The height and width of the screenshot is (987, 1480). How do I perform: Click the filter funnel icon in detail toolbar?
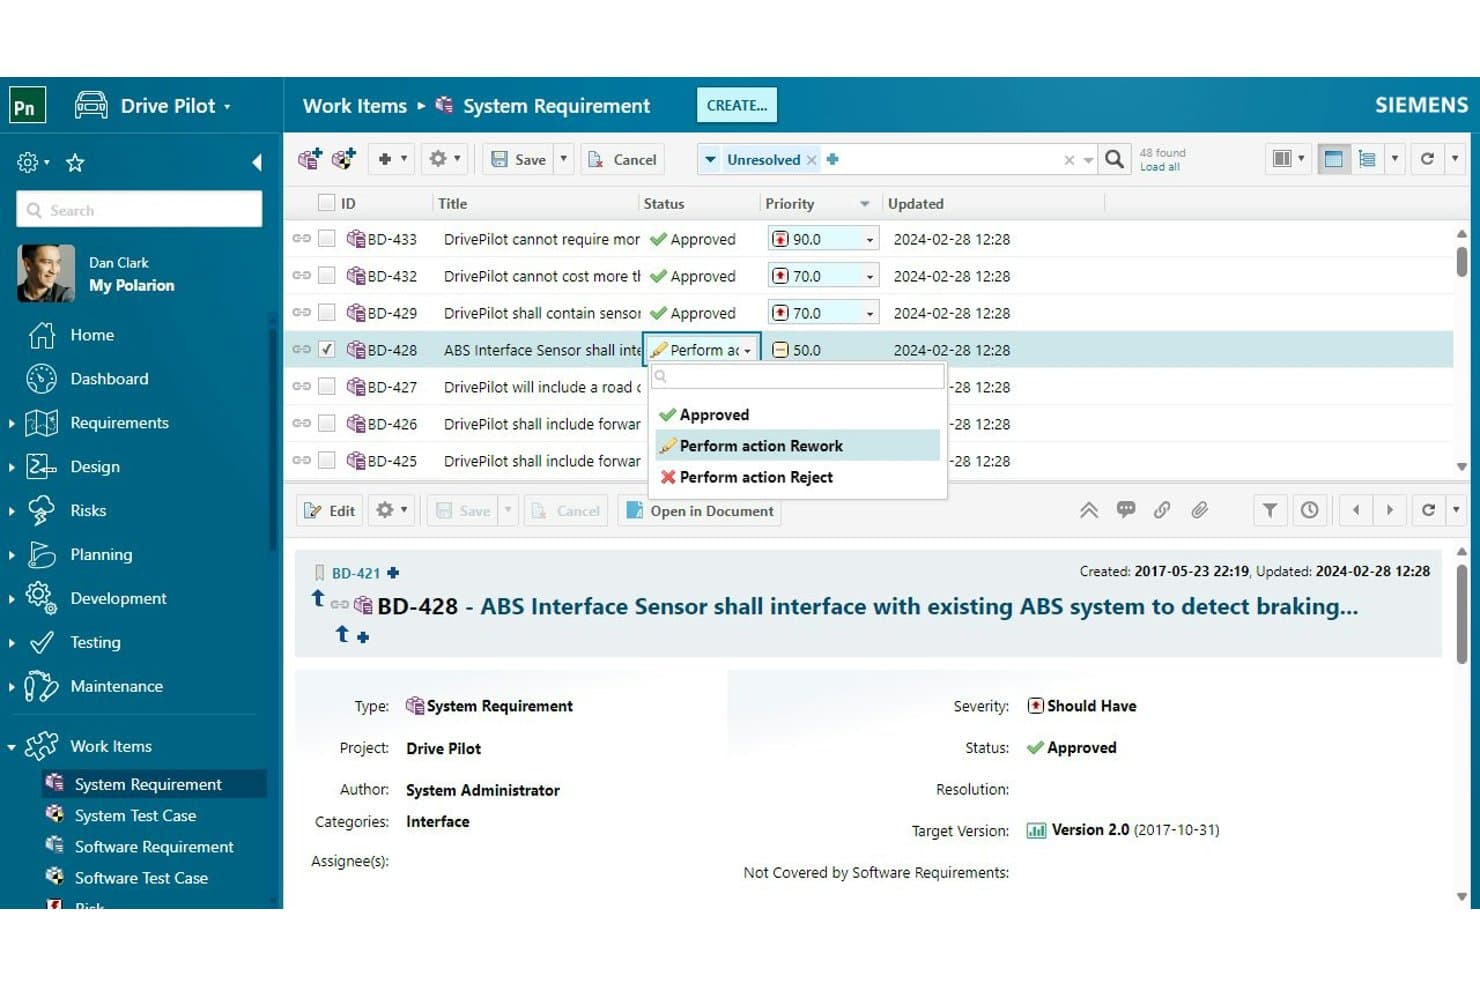pyautogui.click(x=1270, y=510)
